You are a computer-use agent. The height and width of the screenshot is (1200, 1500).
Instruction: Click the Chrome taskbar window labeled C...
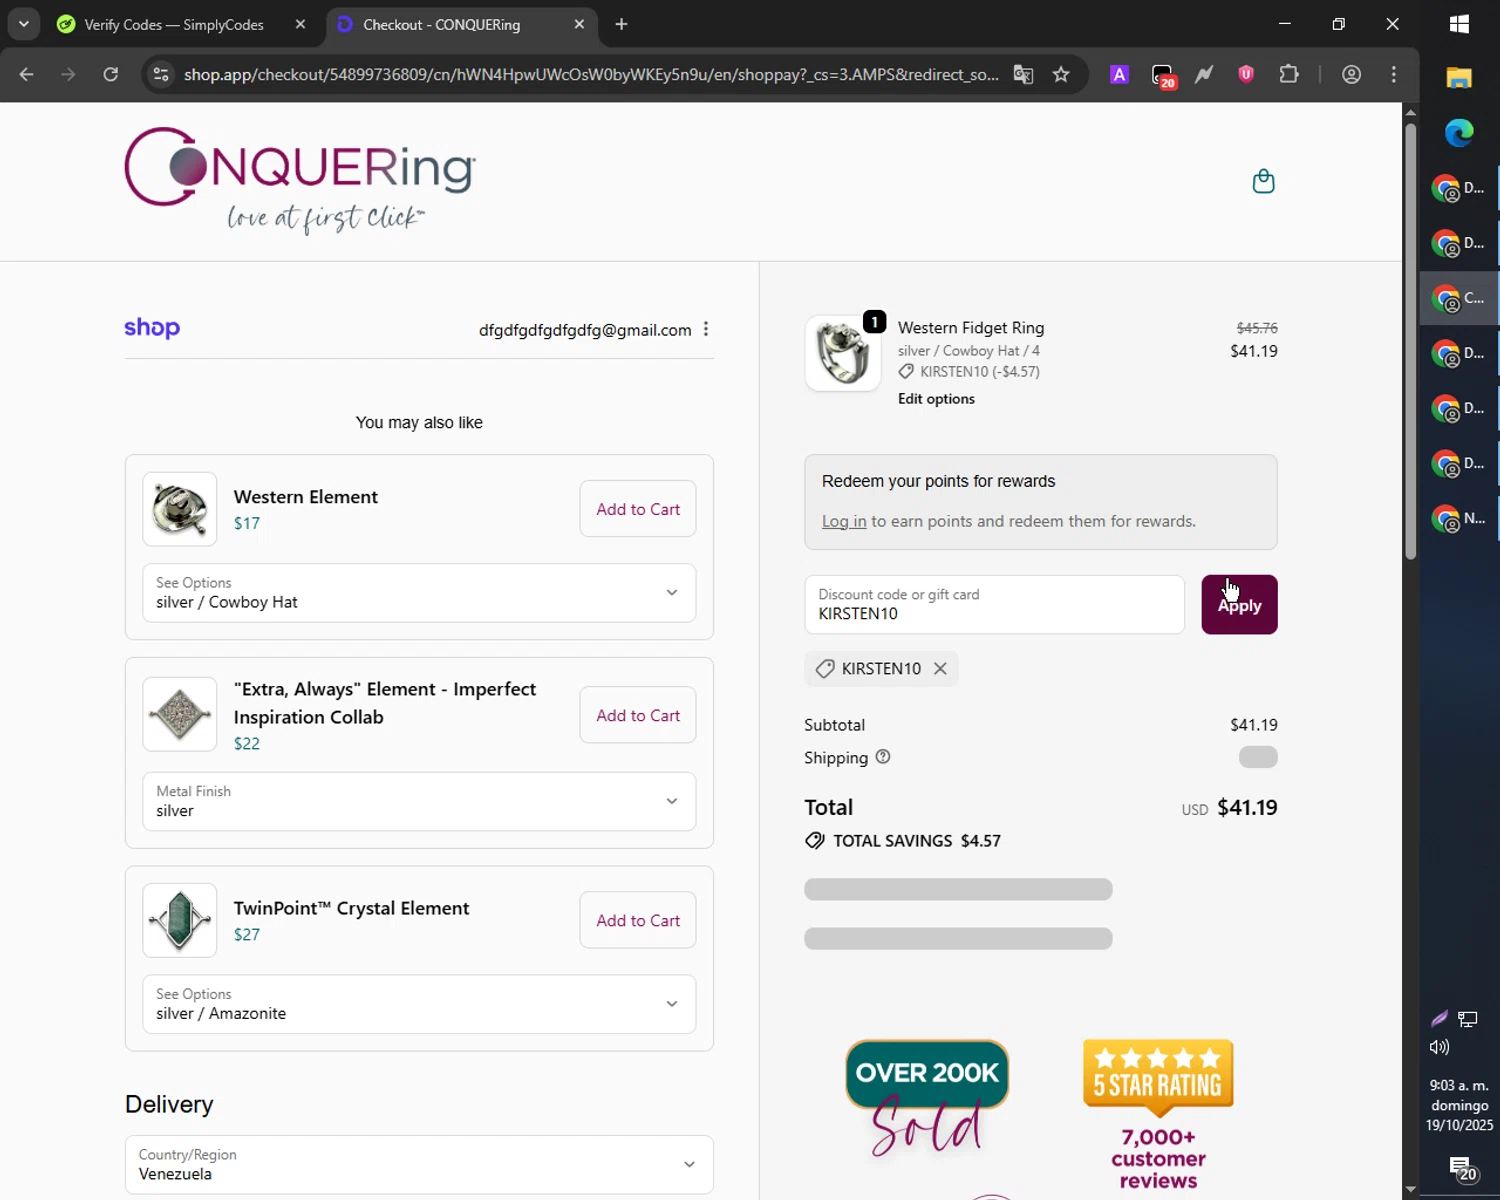pyautogui.click(x=1459, y=298)
